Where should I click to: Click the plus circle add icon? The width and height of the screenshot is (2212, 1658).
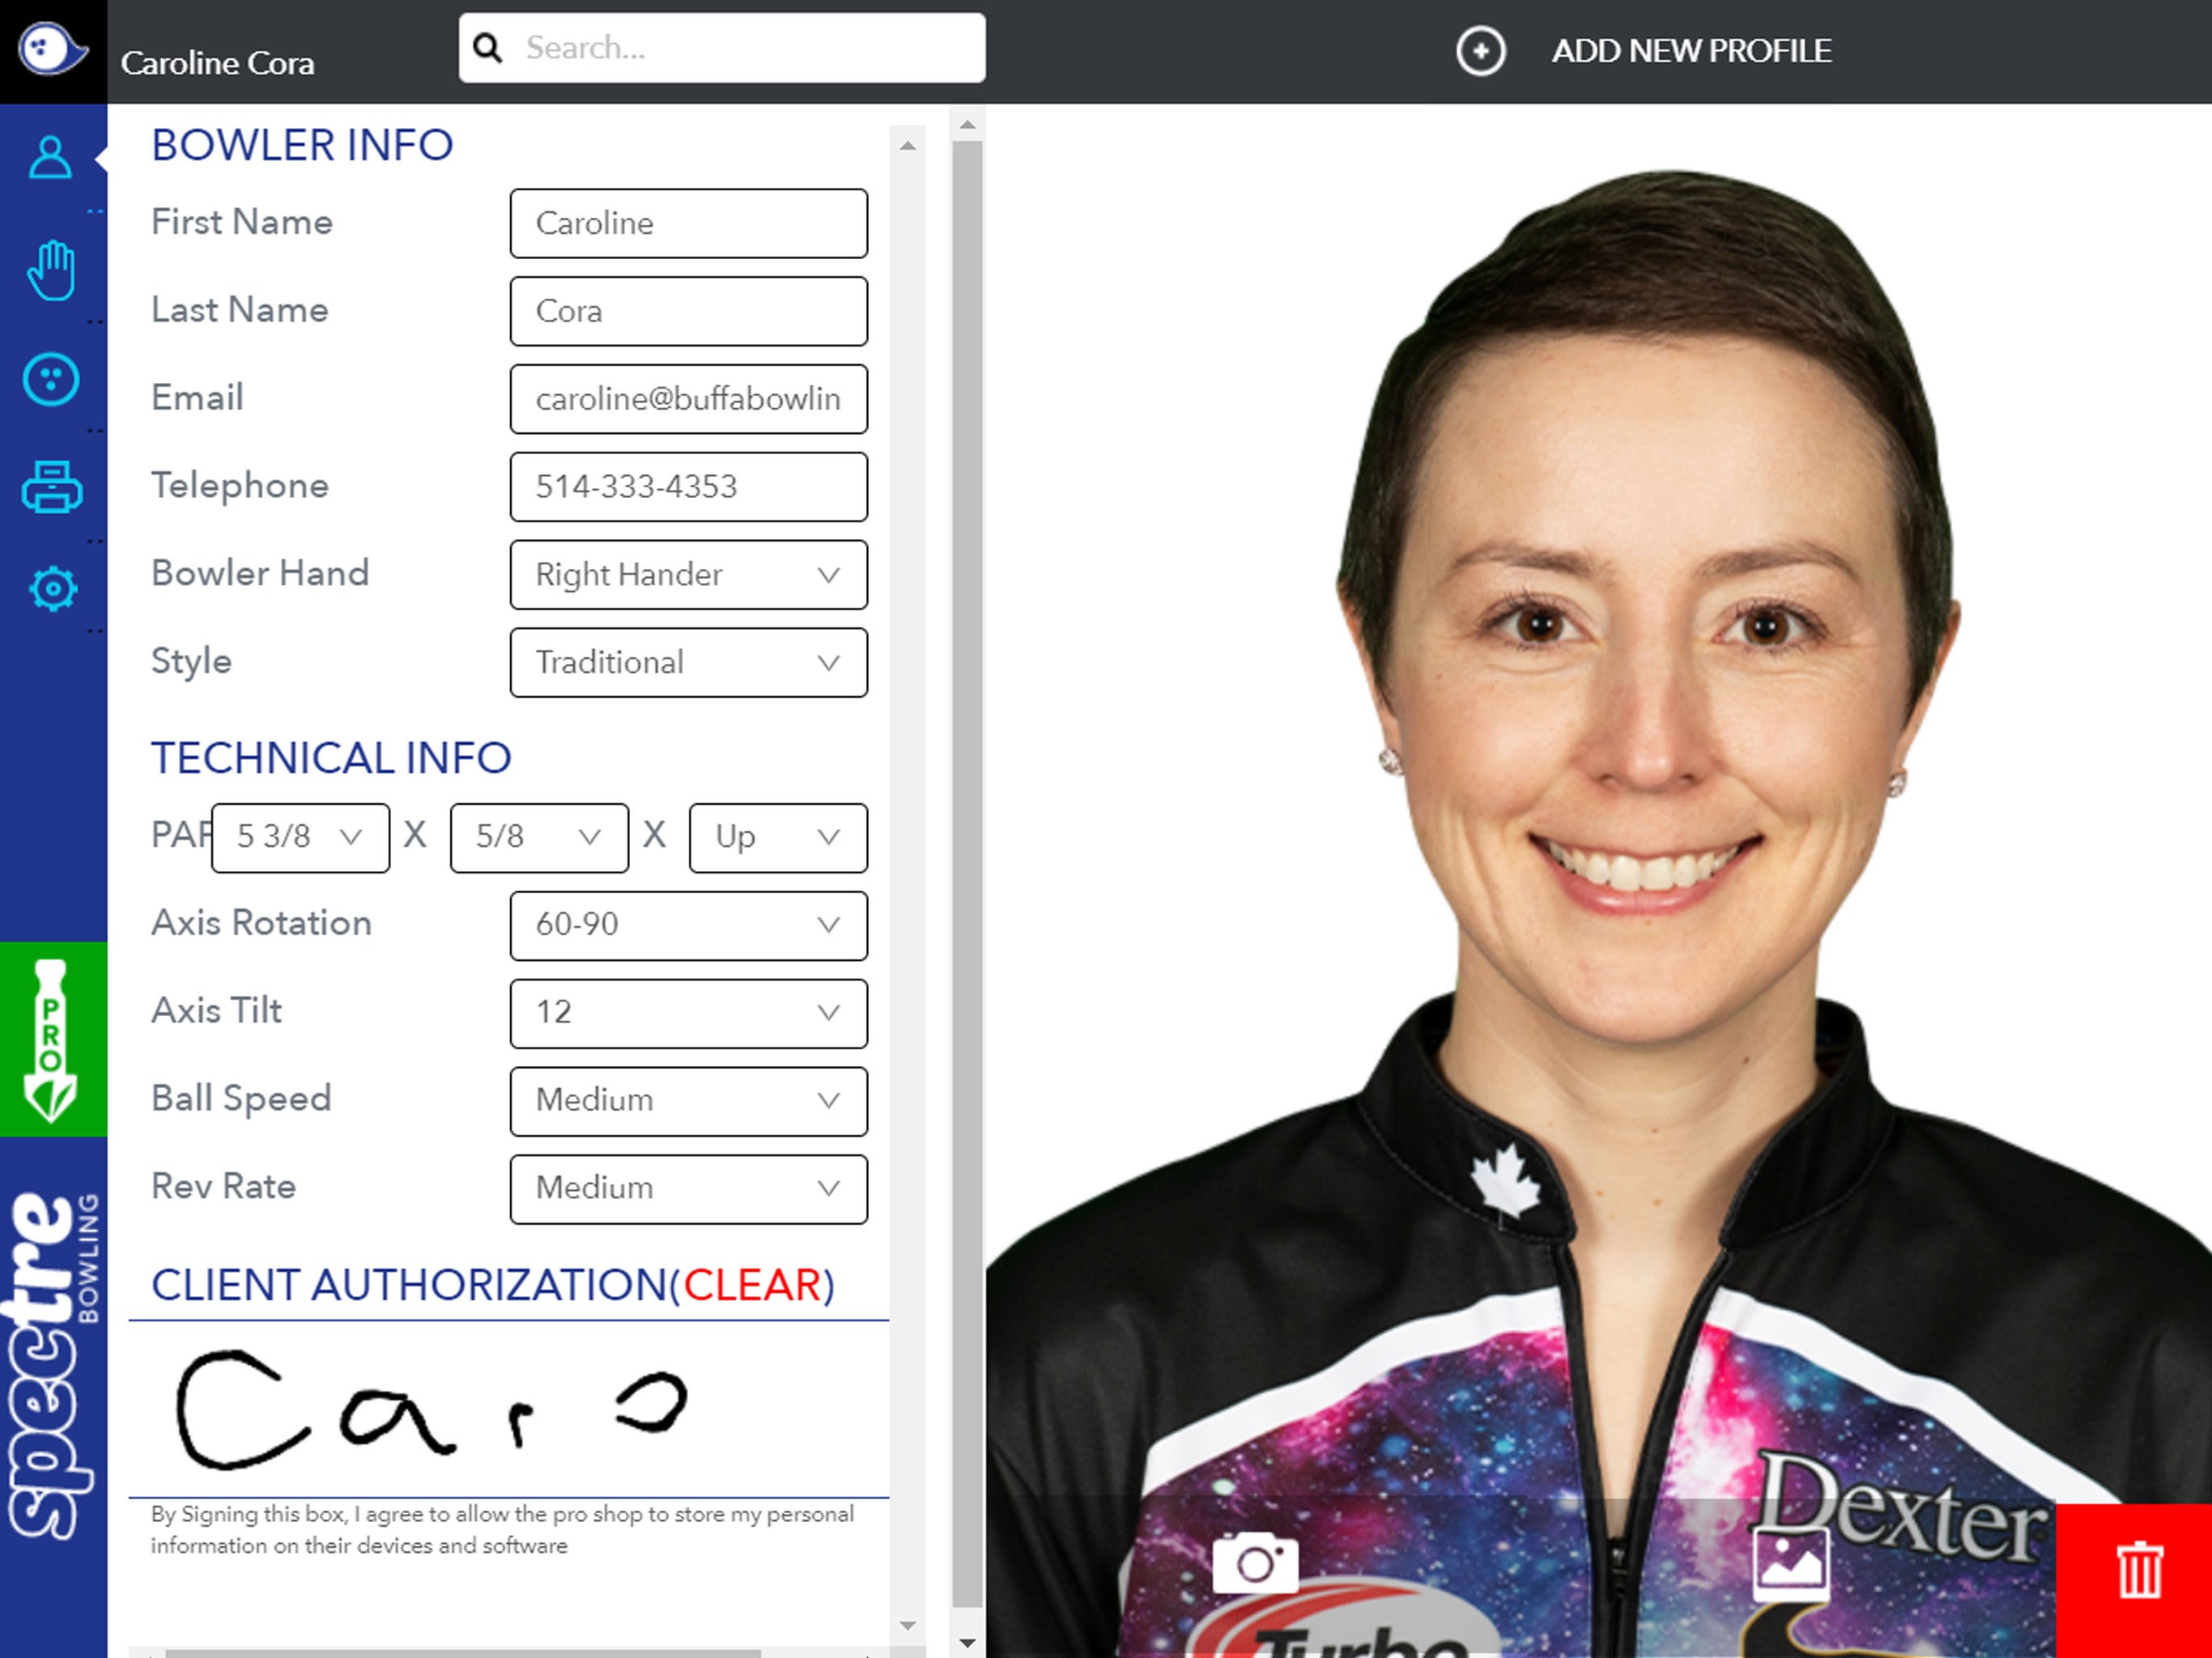(1480, 51)
